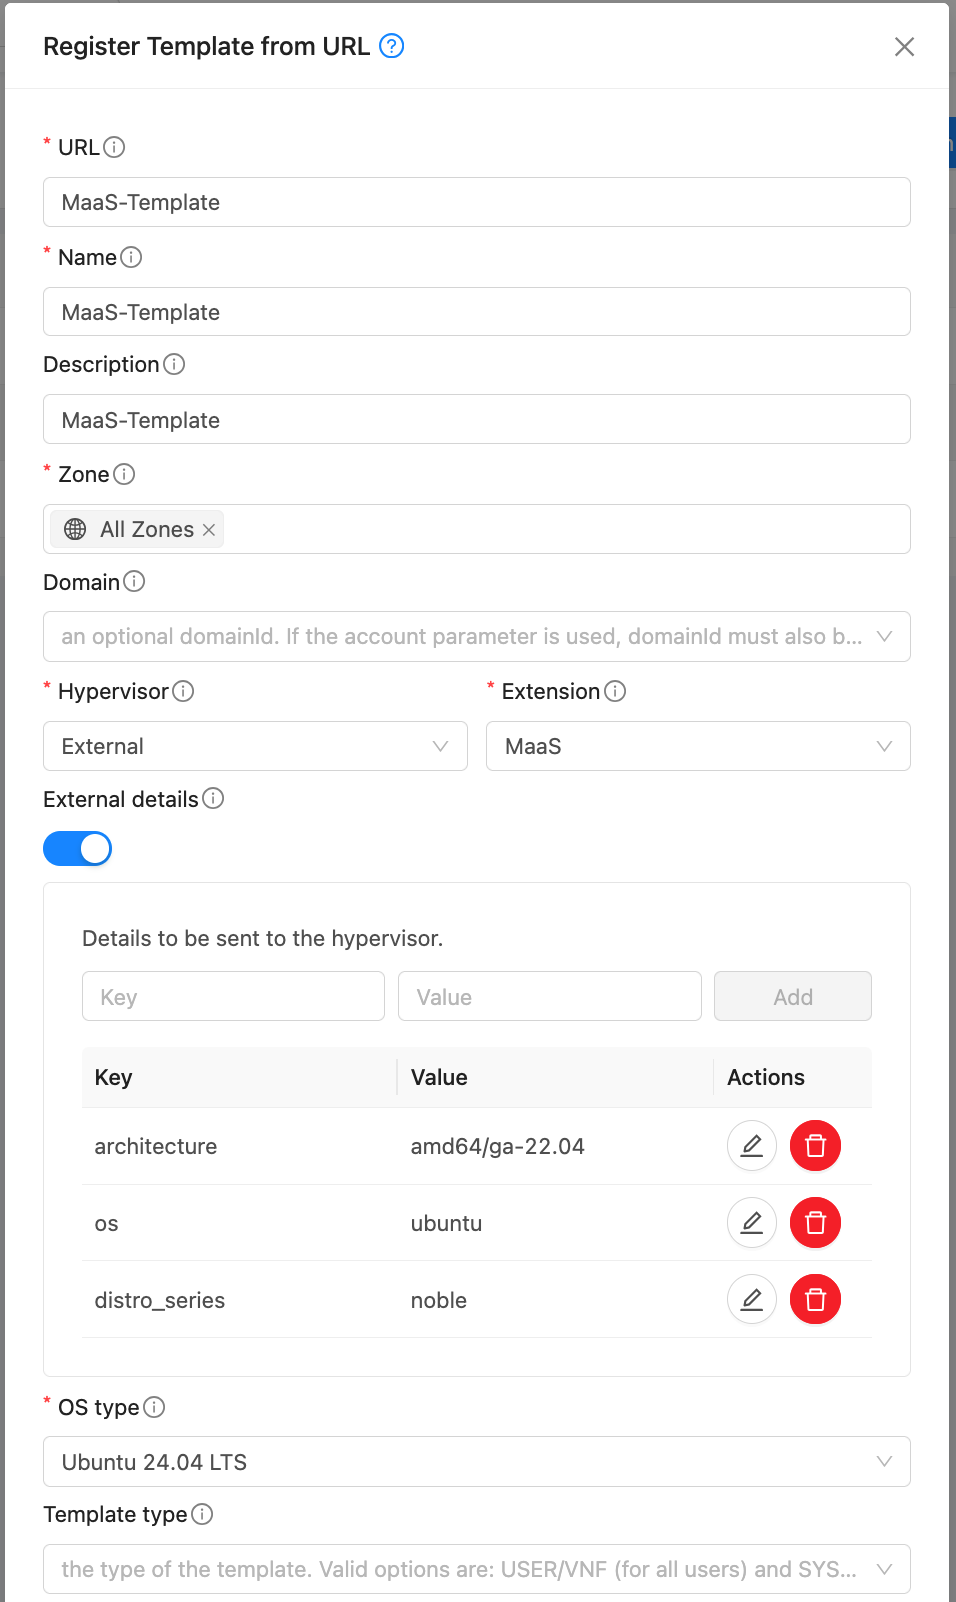
Task: Close the Register Template dialog
Action: [904, 47]
